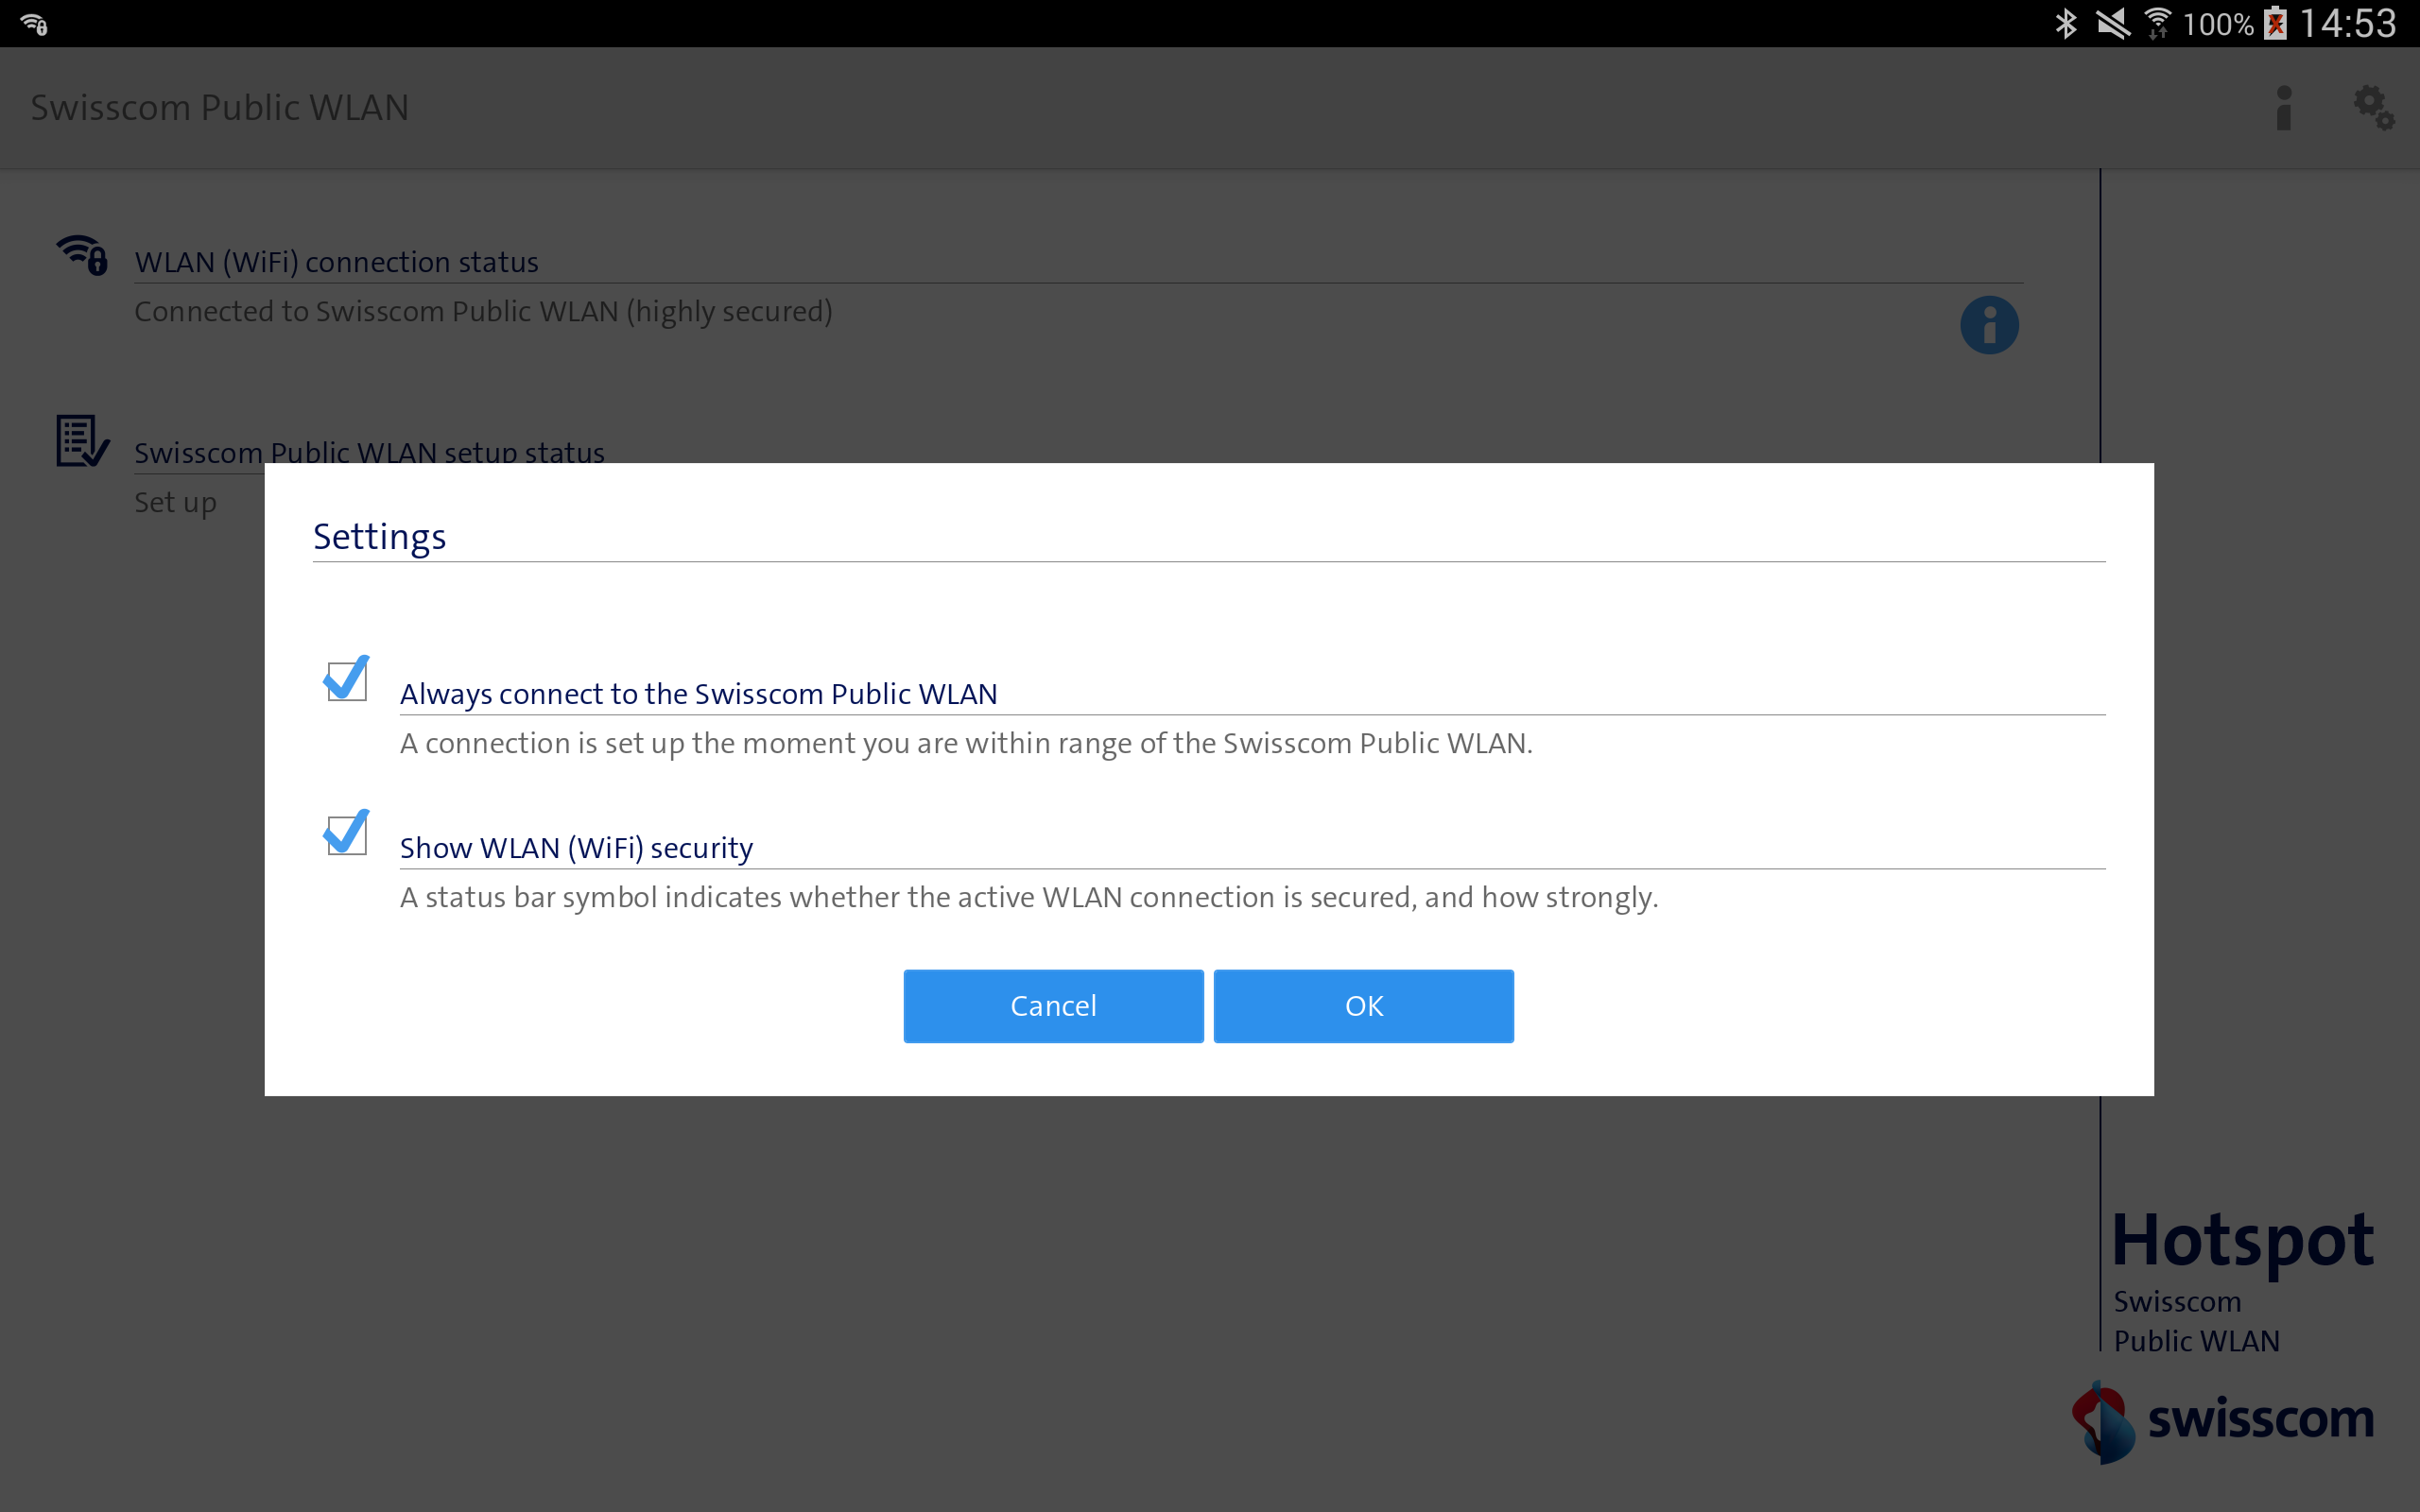This screenshot has height=1512, width=2420.
Task: Uncheck Always connect to the Swisscom Public WLAN
Action: pos(346,679)
